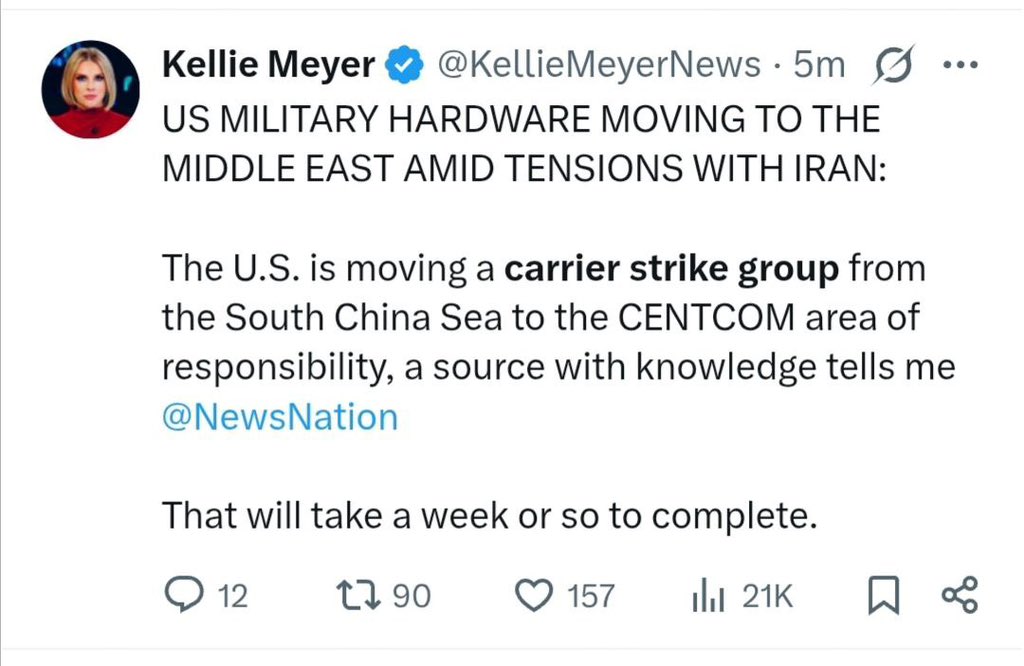Open the view analytics bar chart icon
The height and width of the screenshot is (666, 1024).
tap(707, 597)
